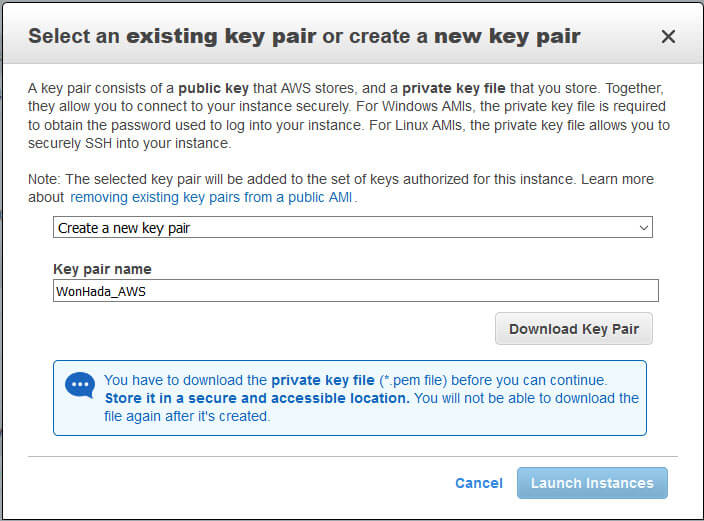This screenshot has width=704, height=521.
Task: Click 'Store it in a secure' bold text
Action: click(257, 398)
